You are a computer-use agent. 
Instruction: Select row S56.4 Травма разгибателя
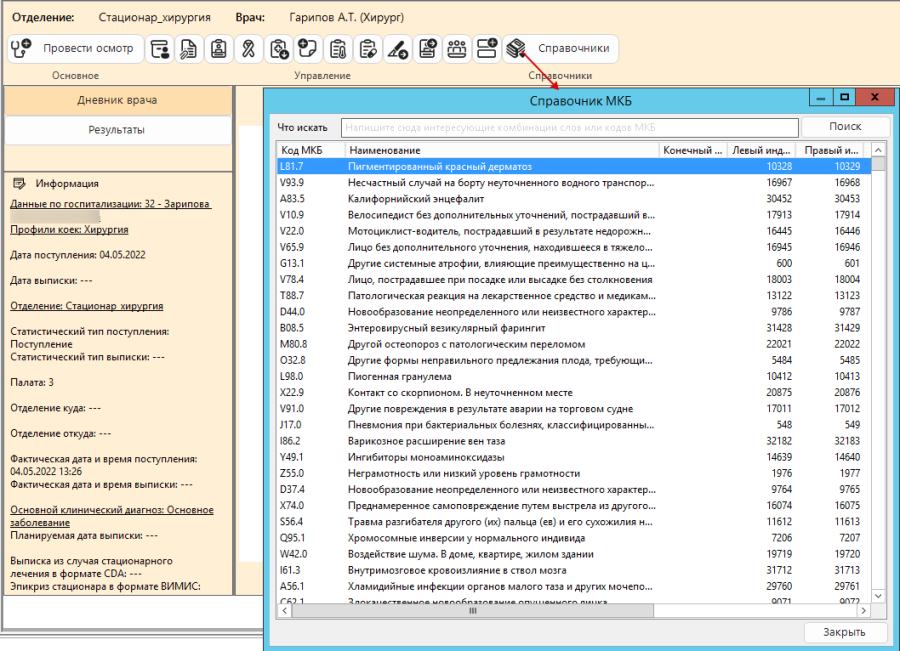pos(574,522)
